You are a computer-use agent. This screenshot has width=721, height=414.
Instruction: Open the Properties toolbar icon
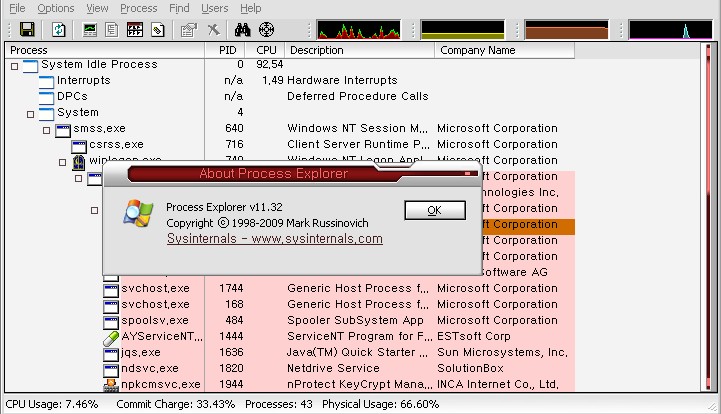(x=189, y=30)
